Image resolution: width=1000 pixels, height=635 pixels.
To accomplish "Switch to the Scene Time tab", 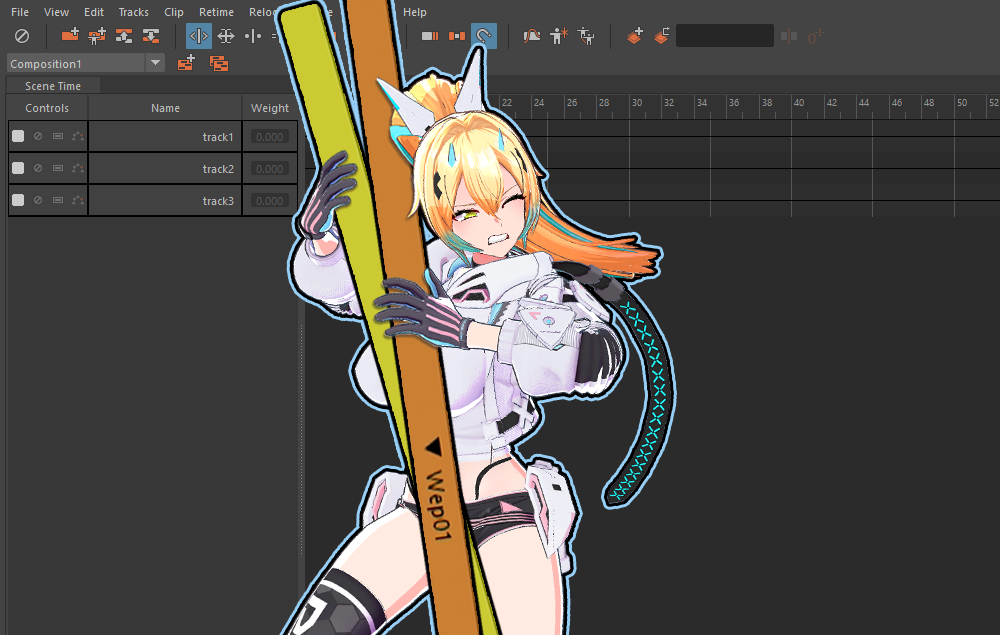I will tap(52, 86).
